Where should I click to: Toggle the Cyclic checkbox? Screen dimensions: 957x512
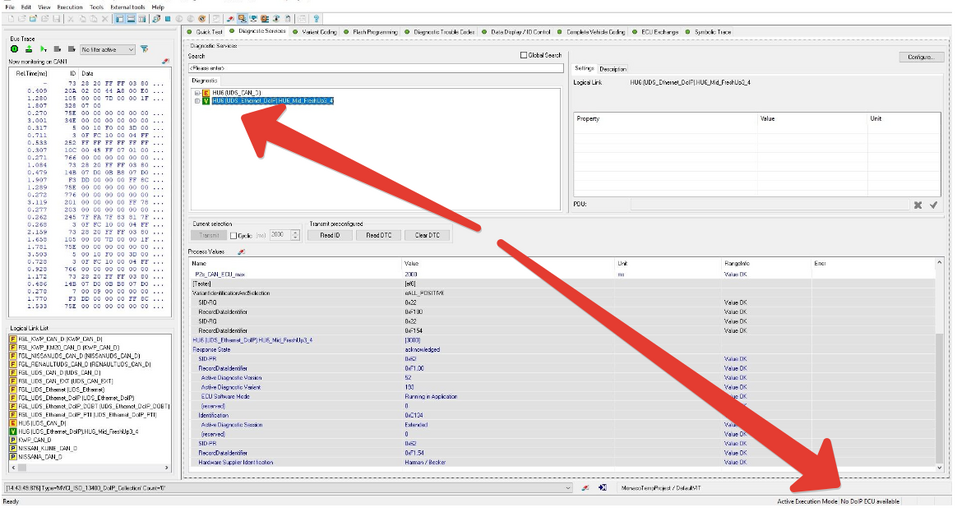tap(233, 236)
